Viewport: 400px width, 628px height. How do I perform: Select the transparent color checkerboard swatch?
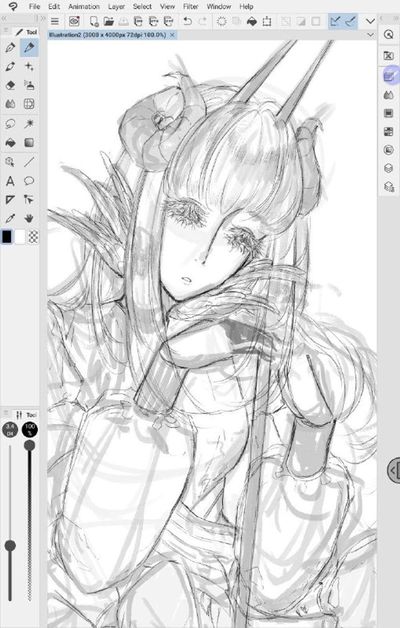[x=33, y=237]
